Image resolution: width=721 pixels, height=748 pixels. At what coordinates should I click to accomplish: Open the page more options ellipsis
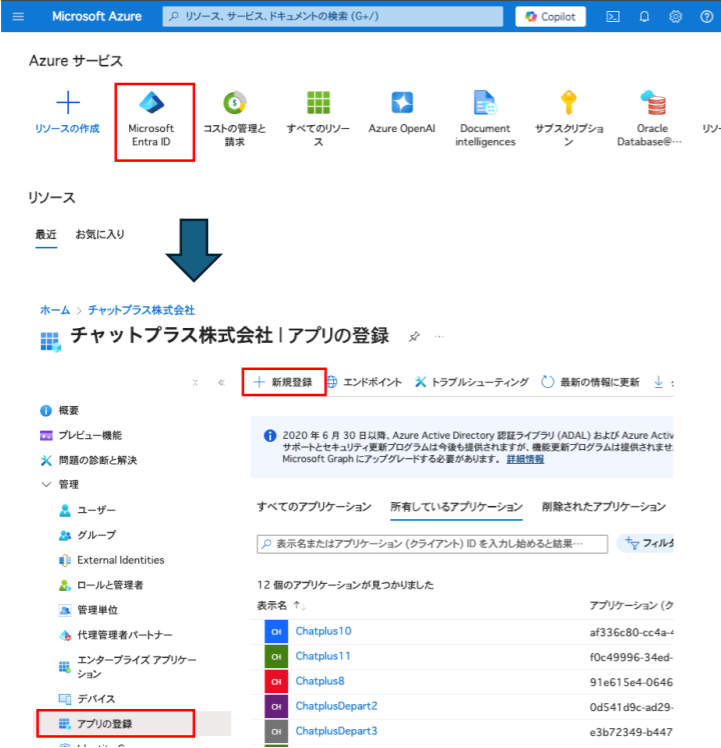click(439, 337)
